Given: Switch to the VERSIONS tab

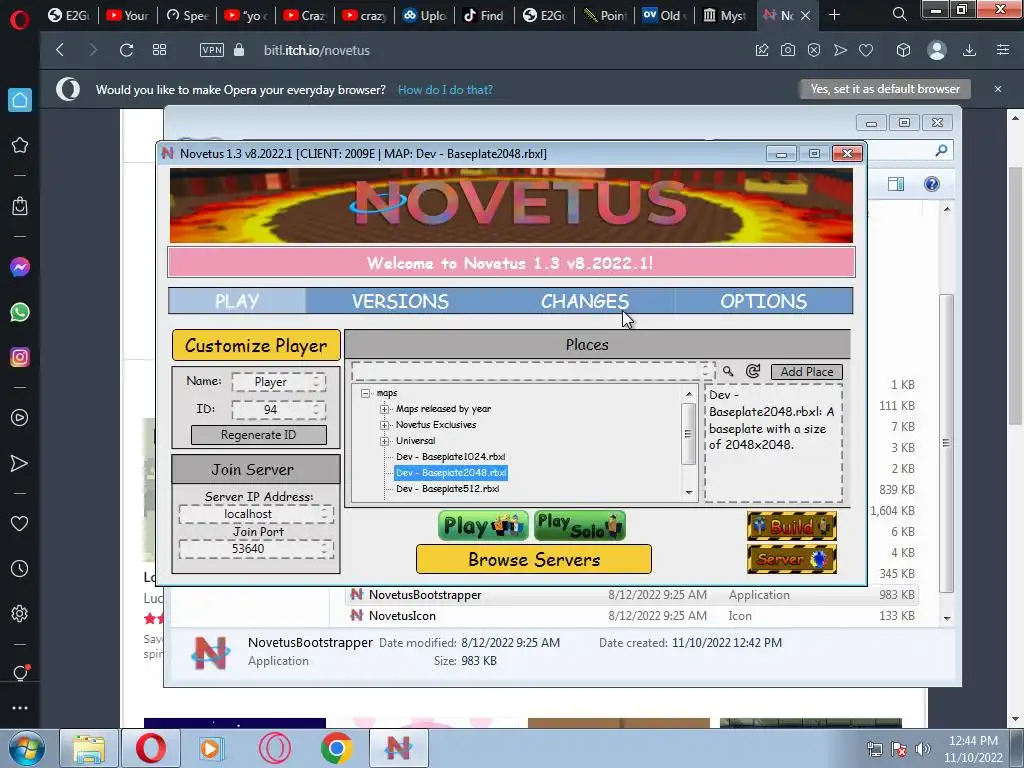Looking at the screenshot, I should pos(400,301).
